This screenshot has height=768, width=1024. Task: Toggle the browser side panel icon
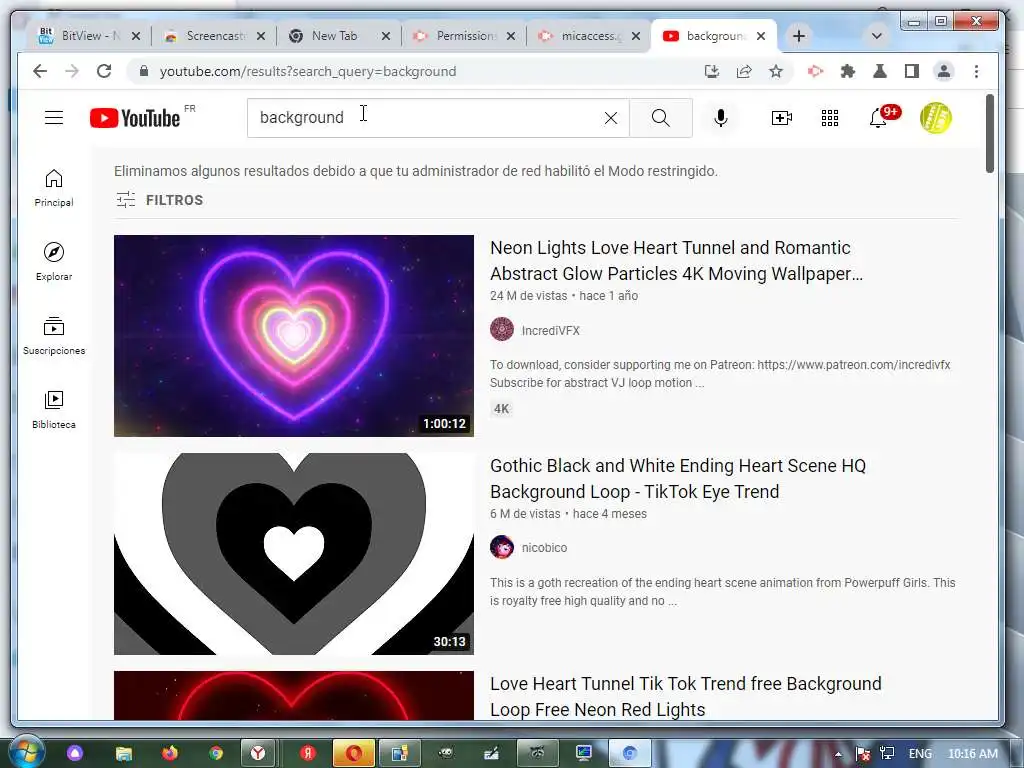912,71
